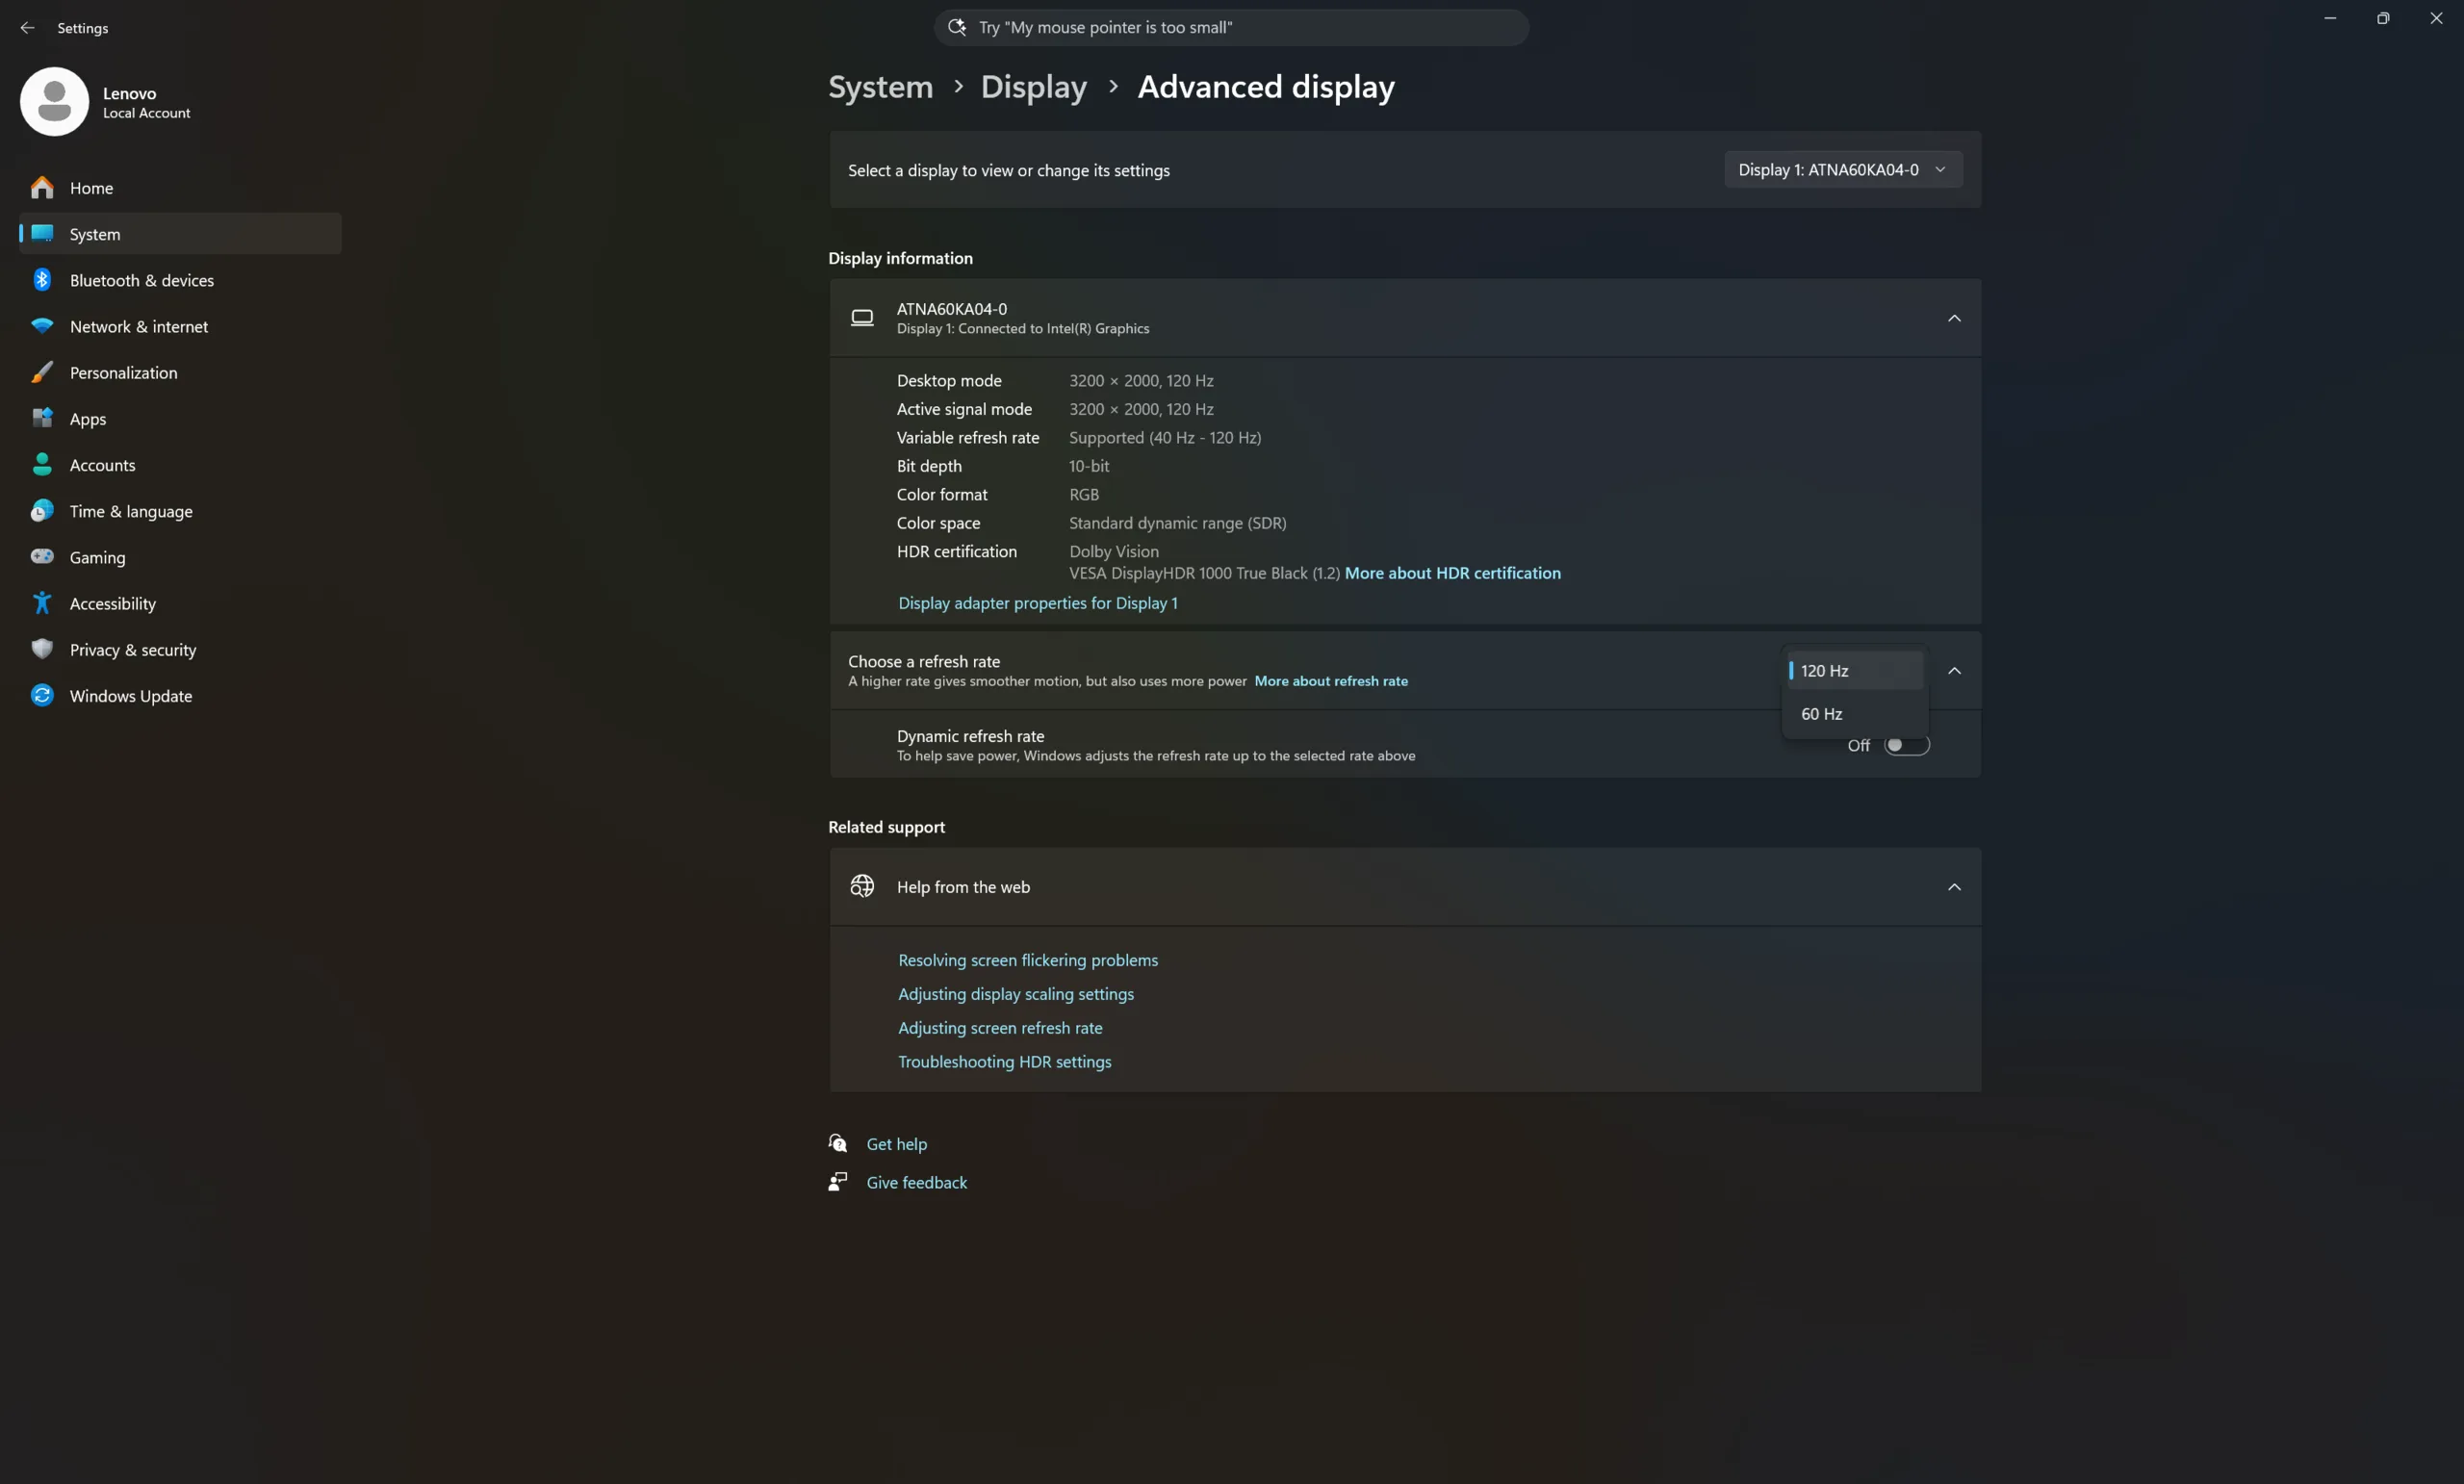Open Display adapter properties for Display 1

click(1037, 603)
